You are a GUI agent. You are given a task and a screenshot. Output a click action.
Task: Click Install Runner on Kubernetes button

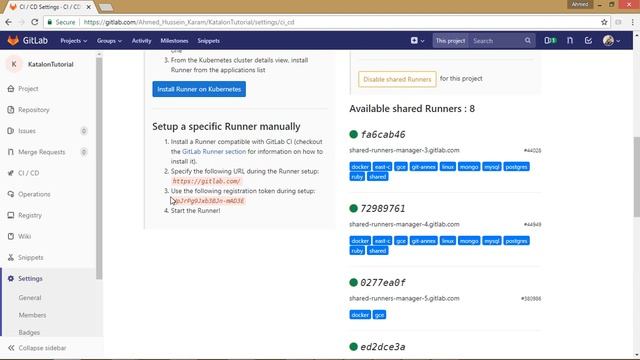(199, 89)
